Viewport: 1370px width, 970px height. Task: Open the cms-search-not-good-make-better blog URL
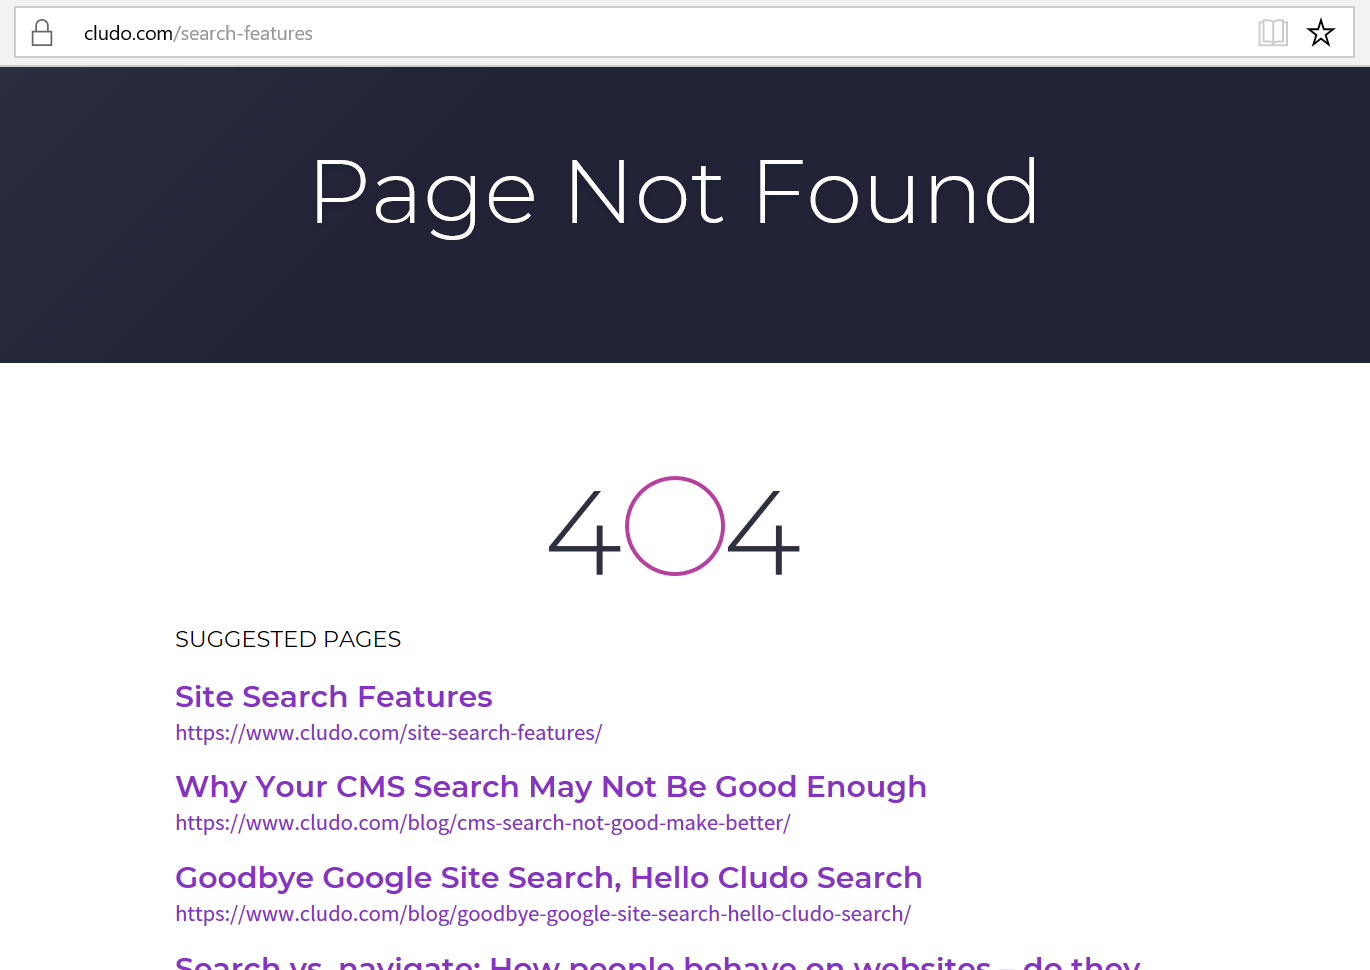482,823
